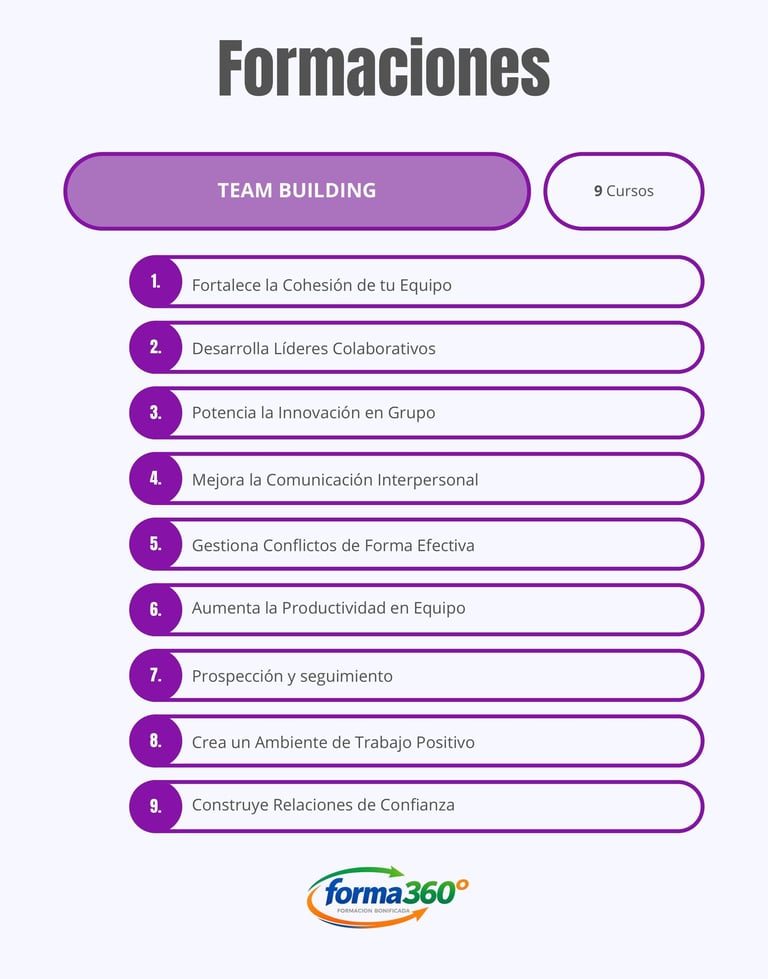Viewport: 768px width, 979px height.
Task: Select the TEAM BUILDING category button
Action: coord(297,191)
